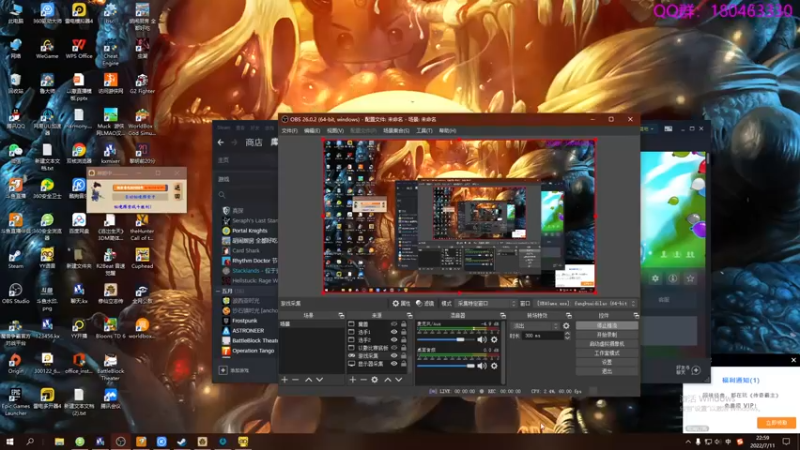Screen dimensions: 800x450
Task: Pop out the 混音器 dock panel
Action: pyautogui.click(x=503, y=316)
